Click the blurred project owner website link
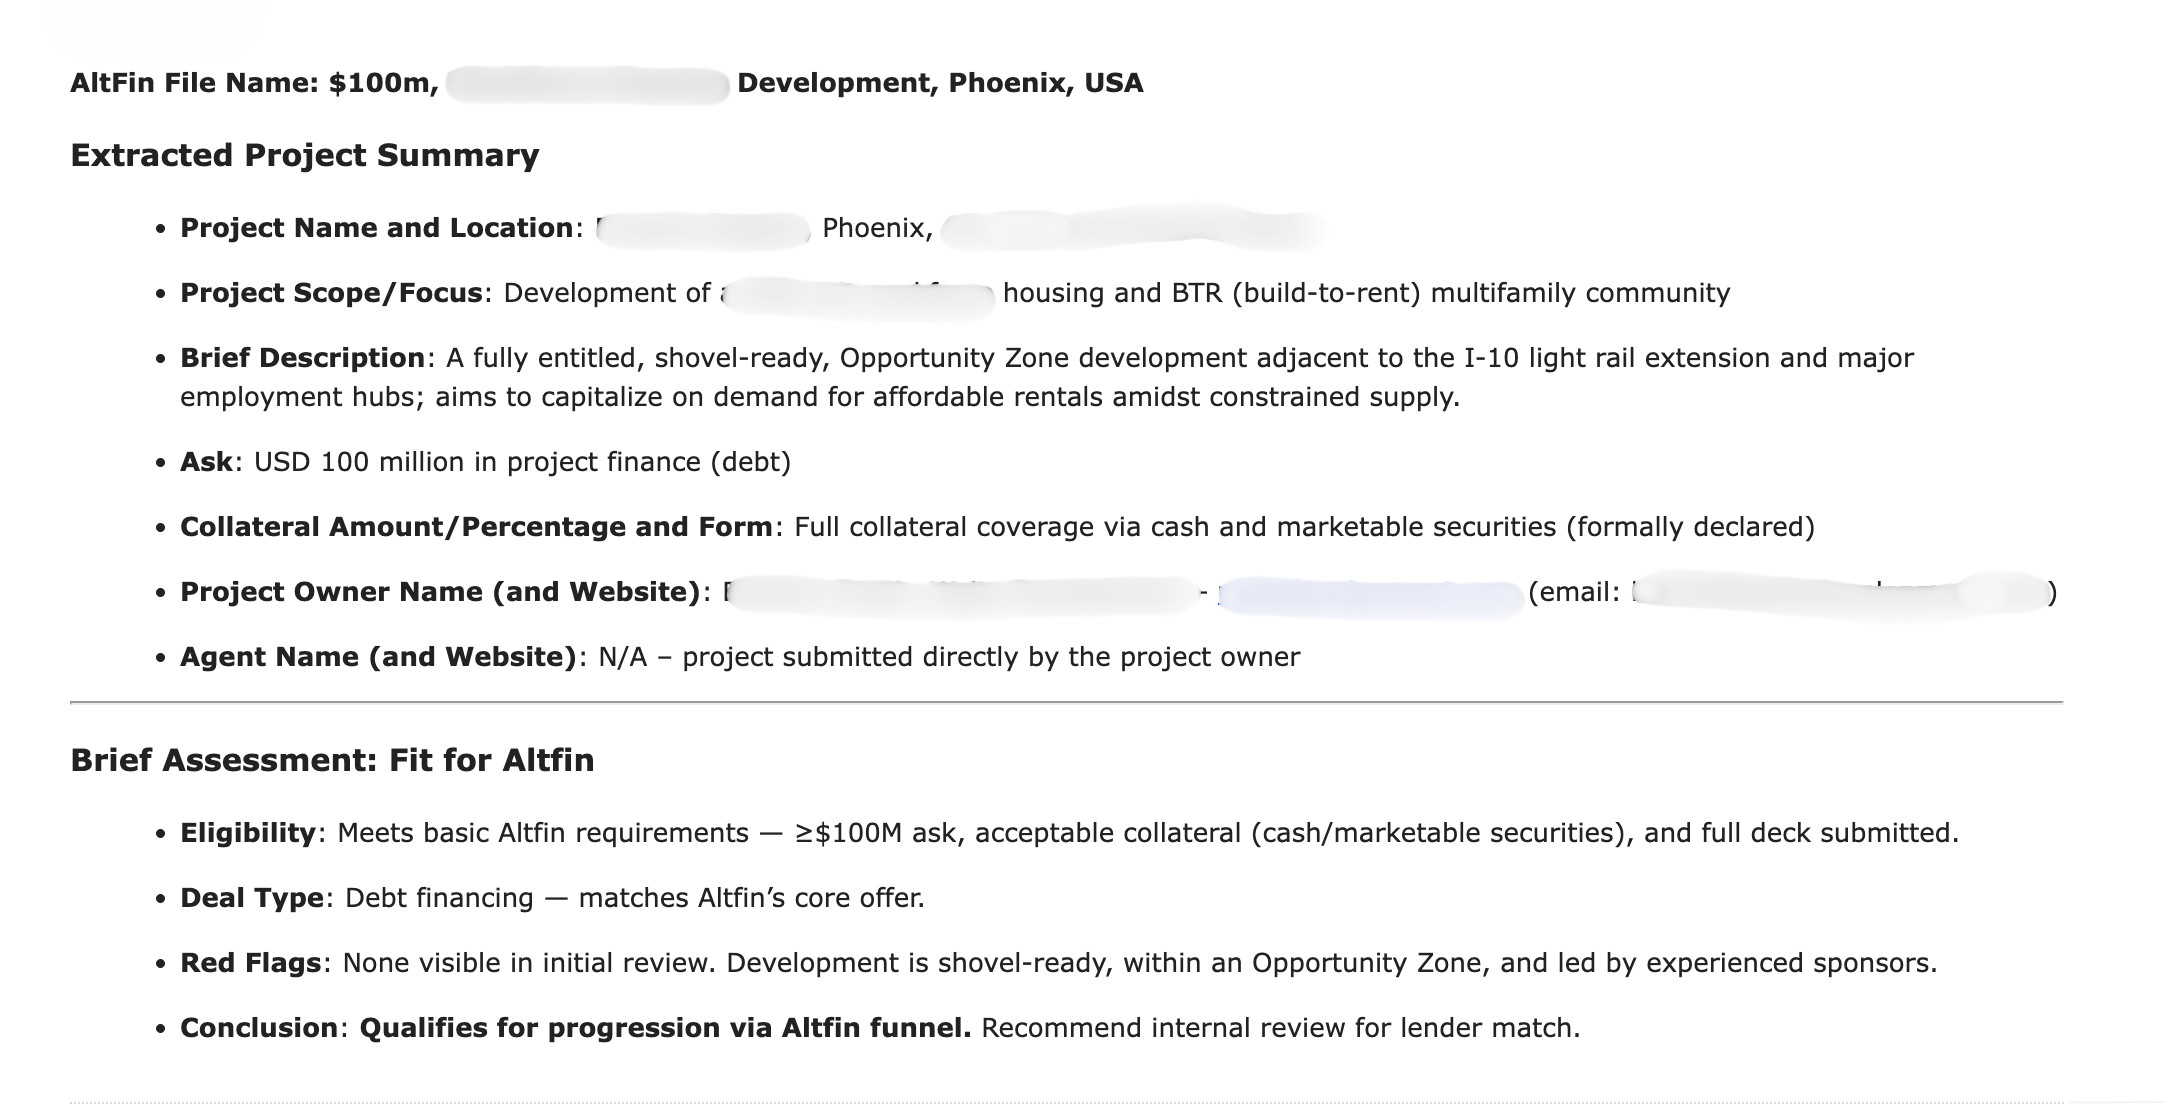The width and height of the screenshot is (2164, 1116). pos(1370,596)
